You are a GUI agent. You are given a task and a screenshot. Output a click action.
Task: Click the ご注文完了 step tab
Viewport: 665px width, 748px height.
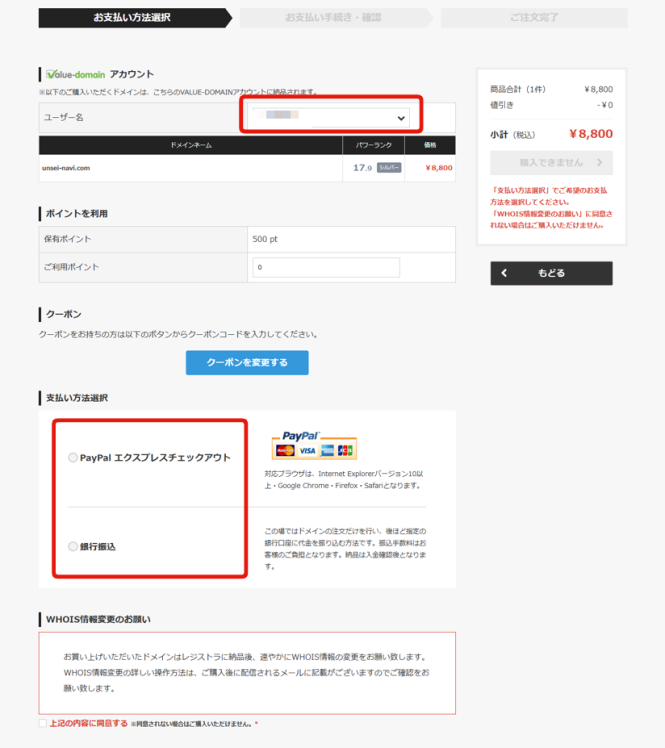[x=533, y=18]
